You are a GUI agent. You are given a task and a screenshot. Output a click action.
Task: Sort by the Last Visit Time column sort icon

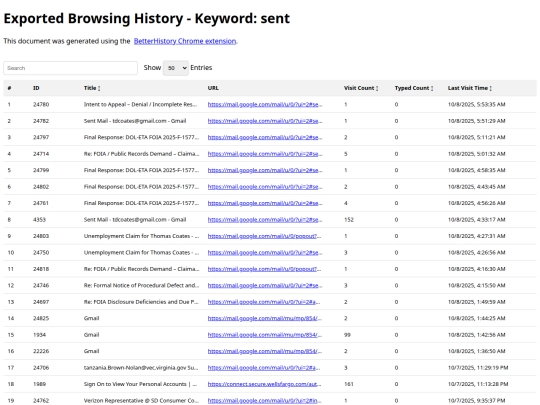[490, 88]
